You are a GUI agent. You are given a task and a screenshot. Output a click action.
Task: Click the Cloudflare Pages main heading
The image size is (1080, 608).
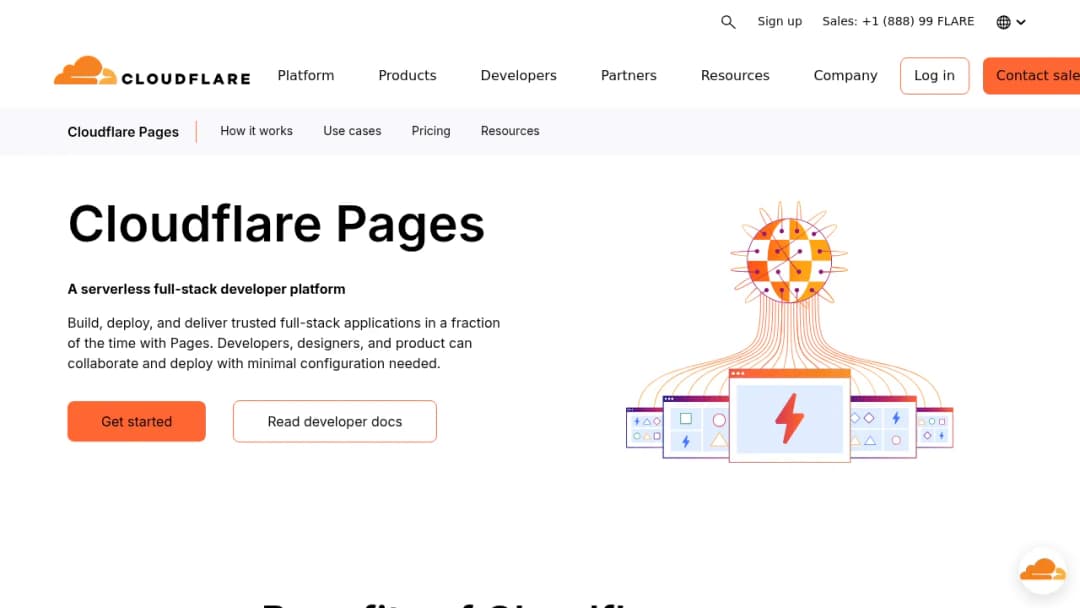point(276,224)
